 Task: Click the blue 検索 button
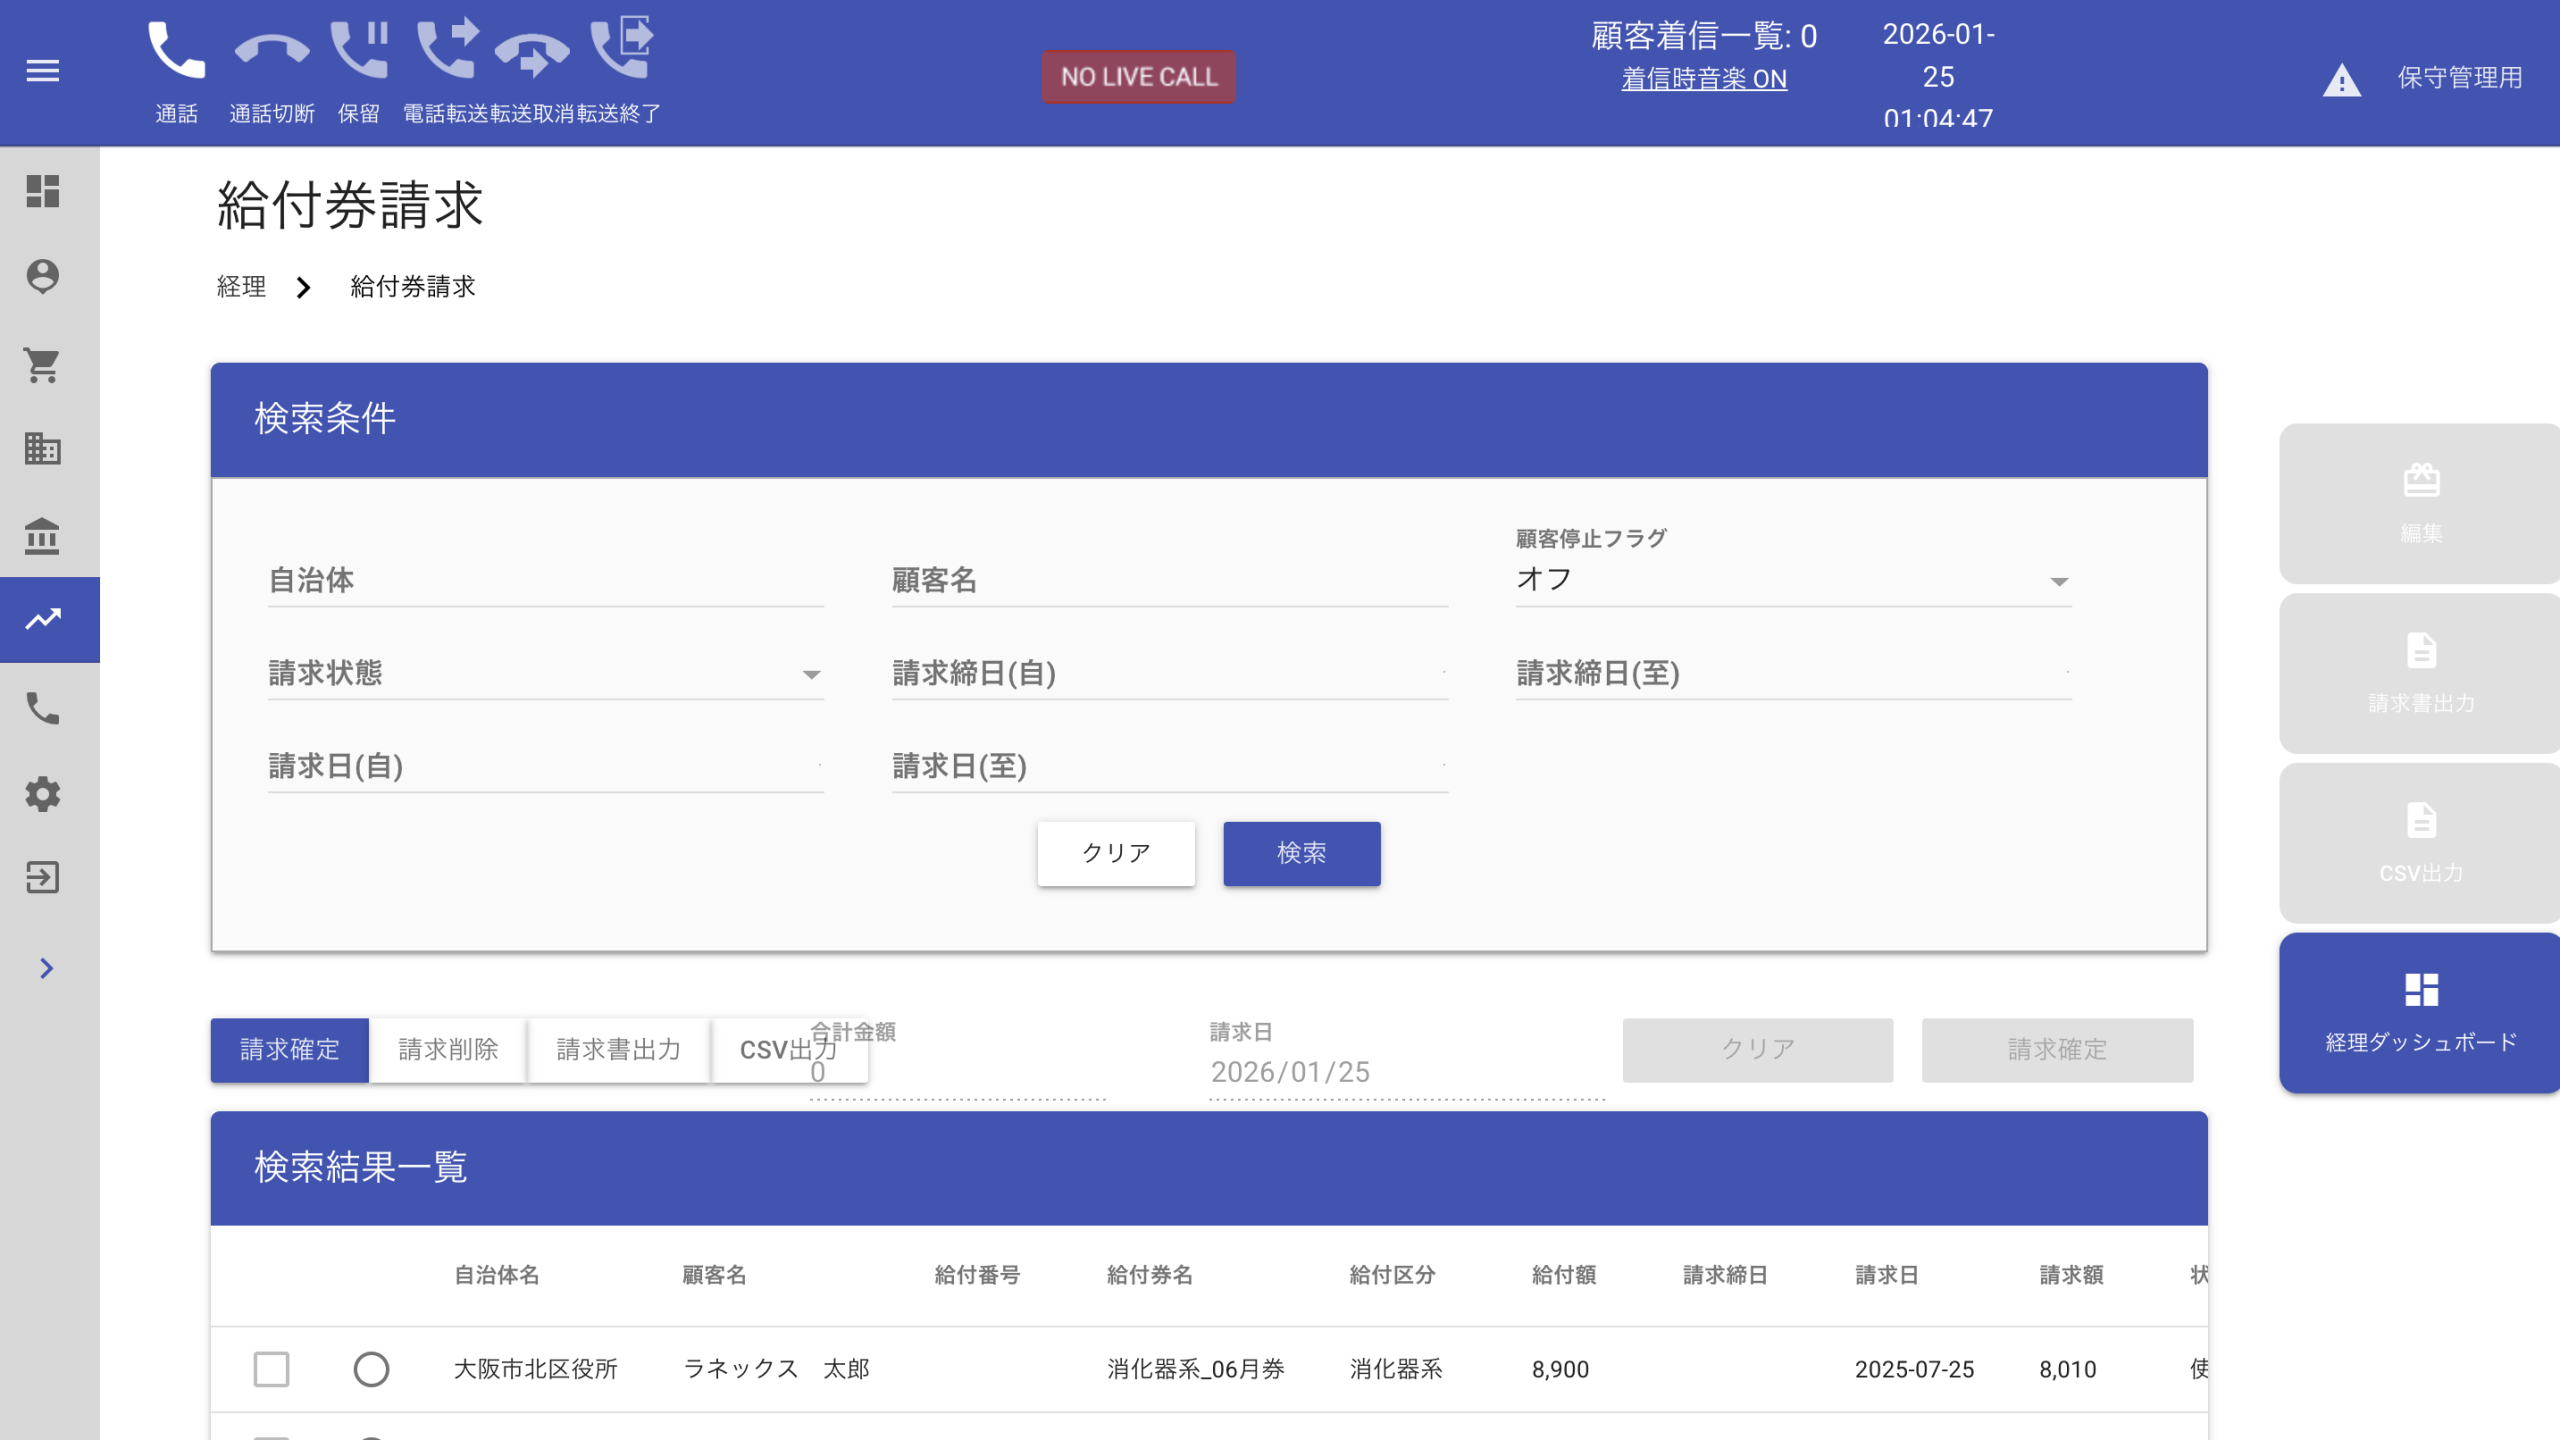[x=1301, y=853]
